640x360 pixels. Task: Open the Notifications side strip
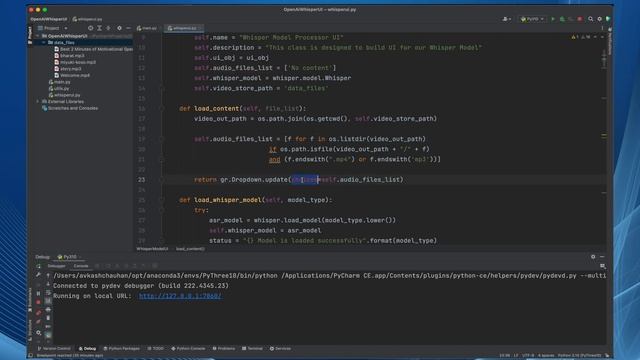click(610, 41)
